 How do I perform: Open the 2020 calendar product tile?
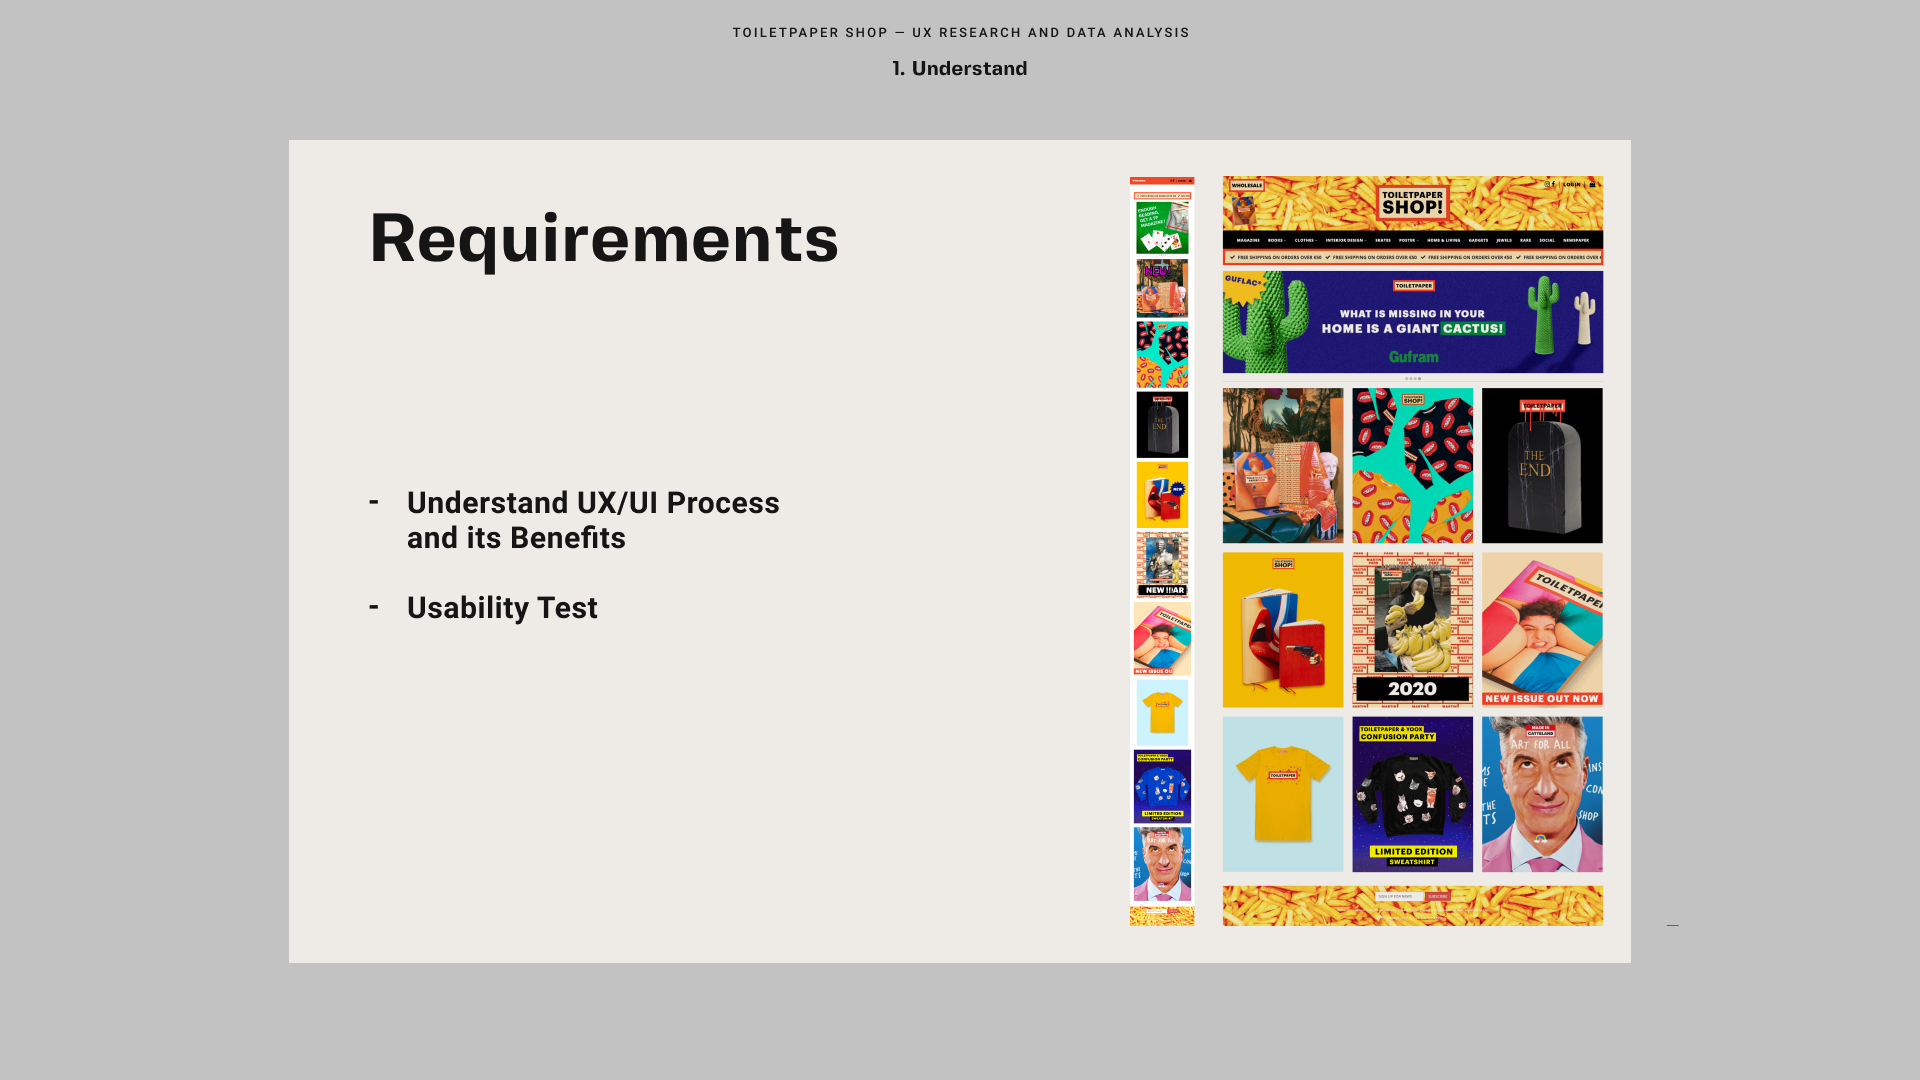[1412, 630]
